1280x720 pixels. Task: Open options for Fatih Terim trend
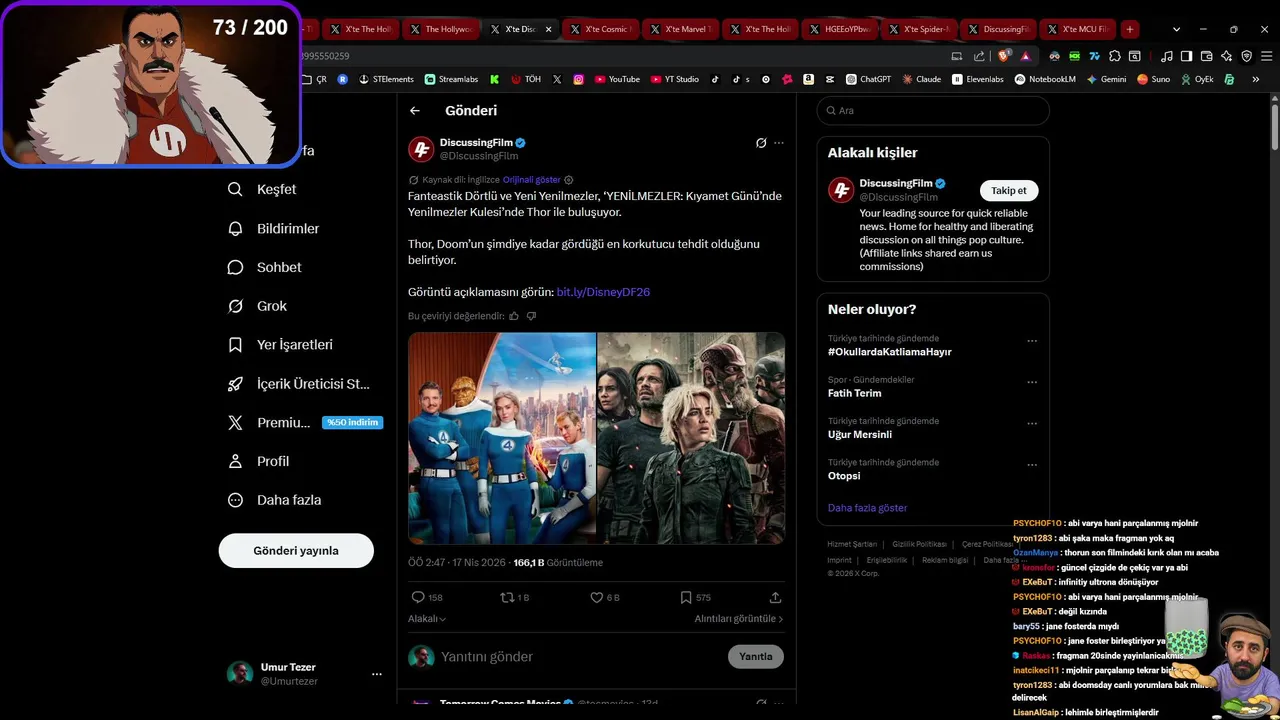1032,382
